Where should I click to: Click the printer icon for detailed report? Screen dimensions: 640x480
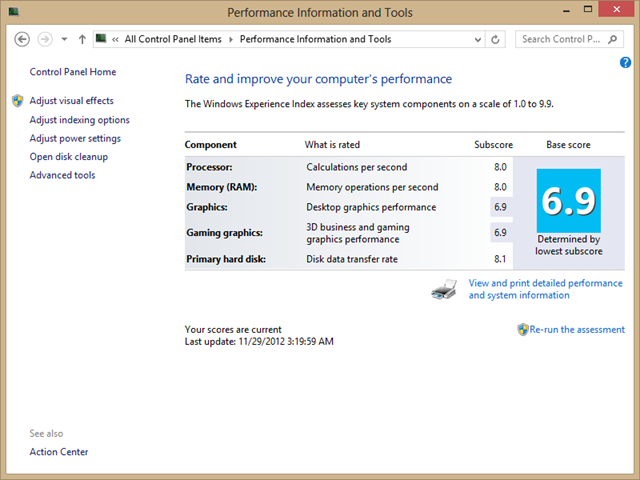coord(444,291)
